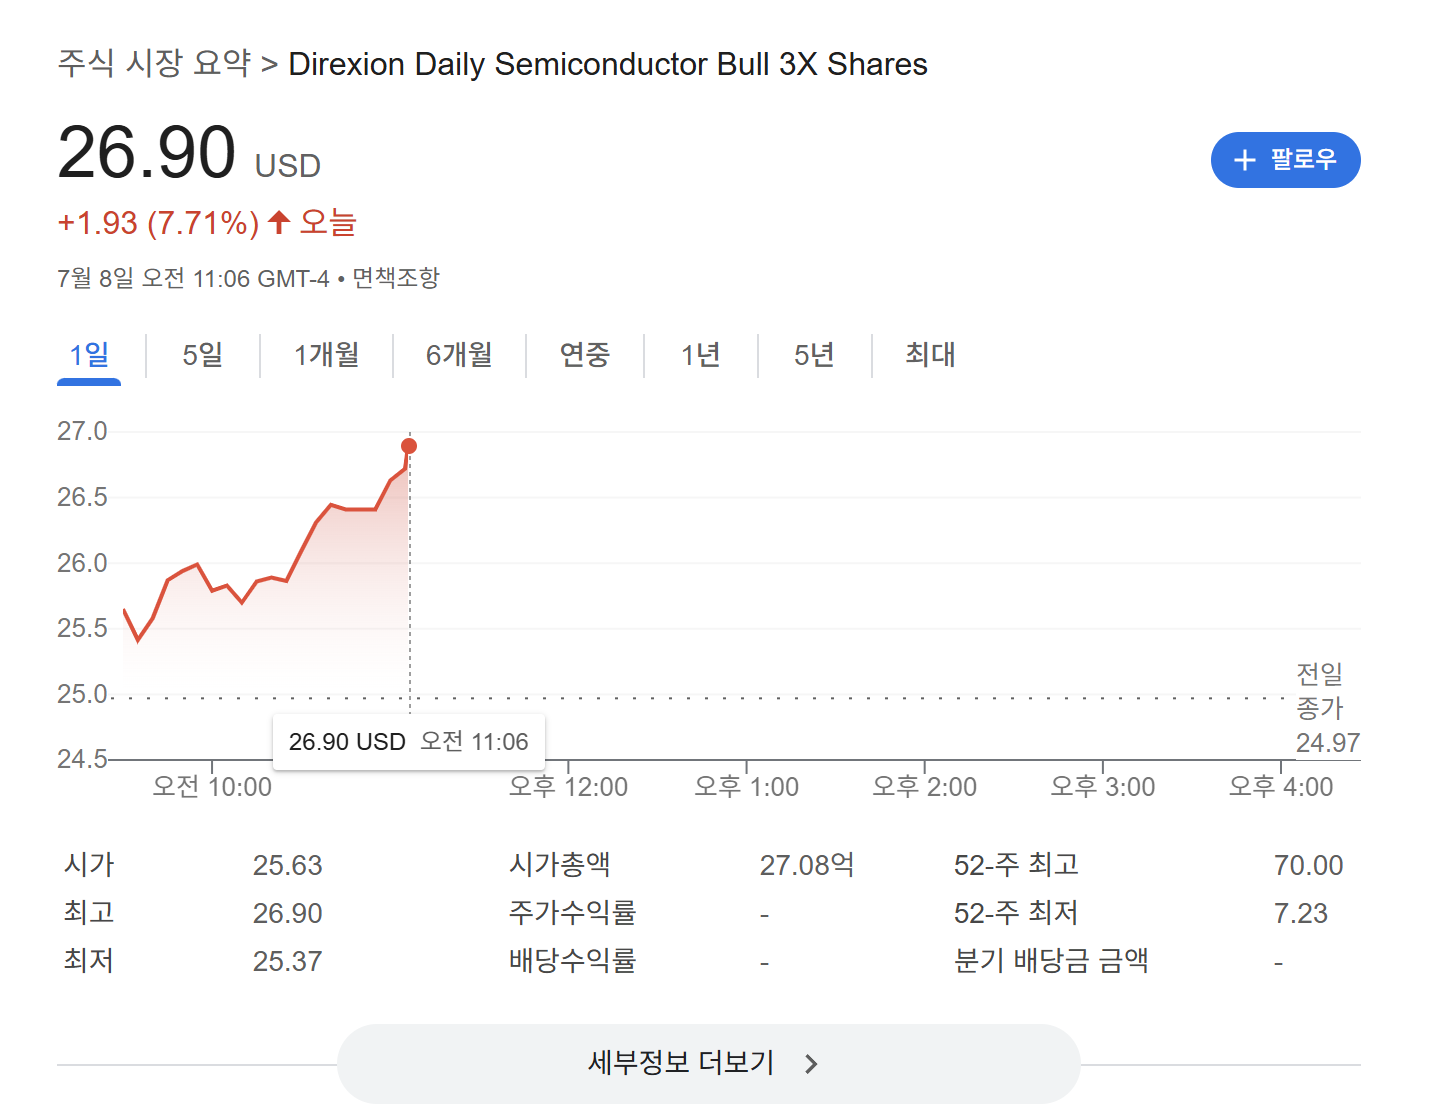Select the 1일 time range tab
This screenshot has height=1109, width=1443.
(x=89, y=355)
